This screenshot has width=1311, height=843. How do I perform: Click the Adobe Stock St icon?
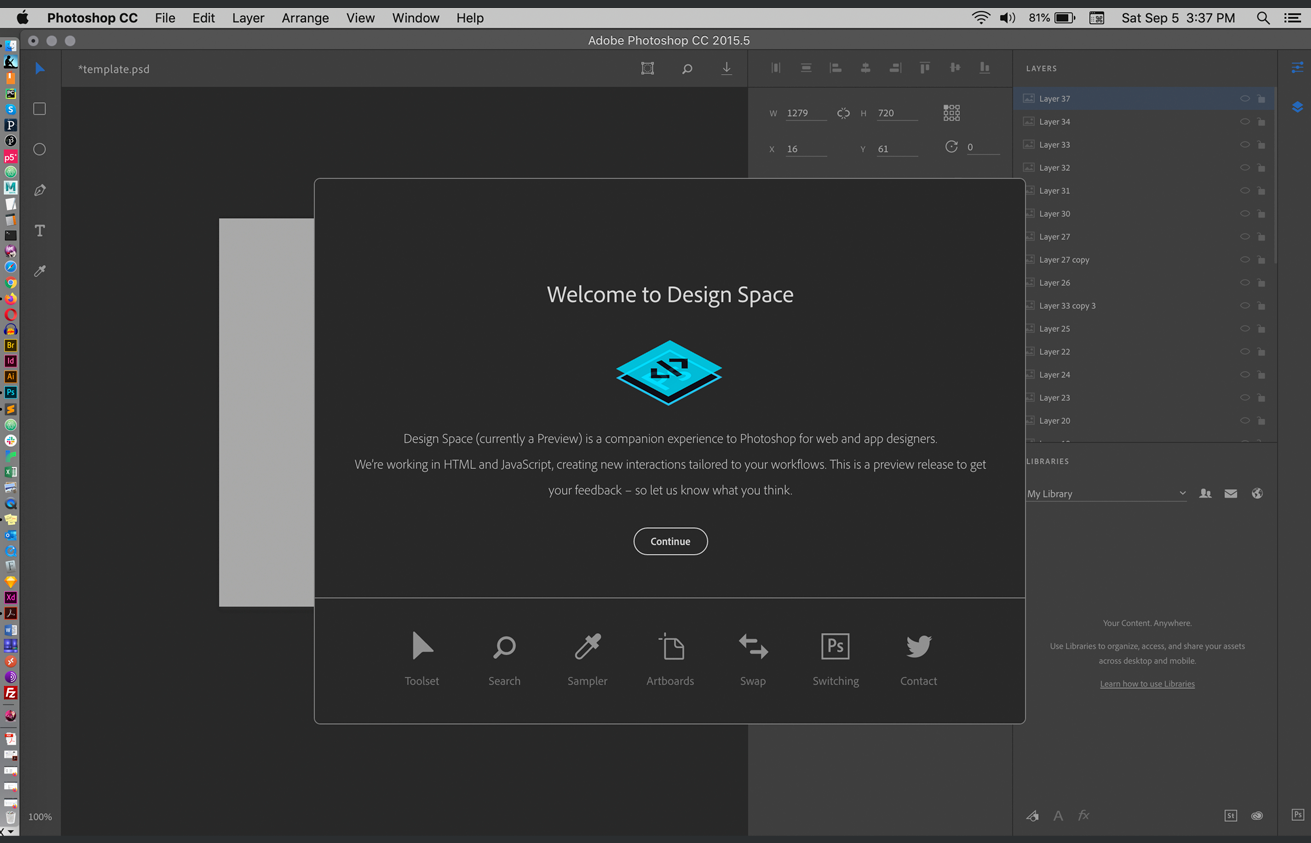(x=1231, y=816)
